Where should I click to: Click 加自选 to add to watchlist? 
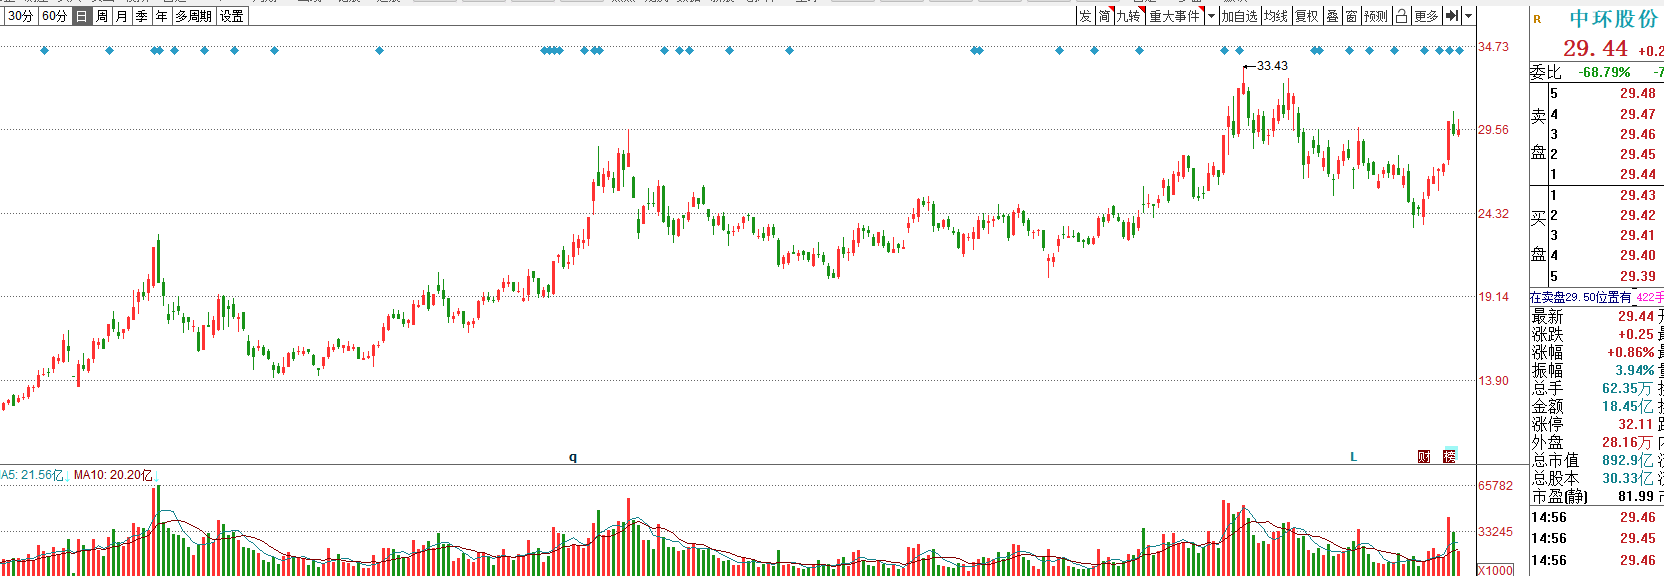click(1239, 16)
